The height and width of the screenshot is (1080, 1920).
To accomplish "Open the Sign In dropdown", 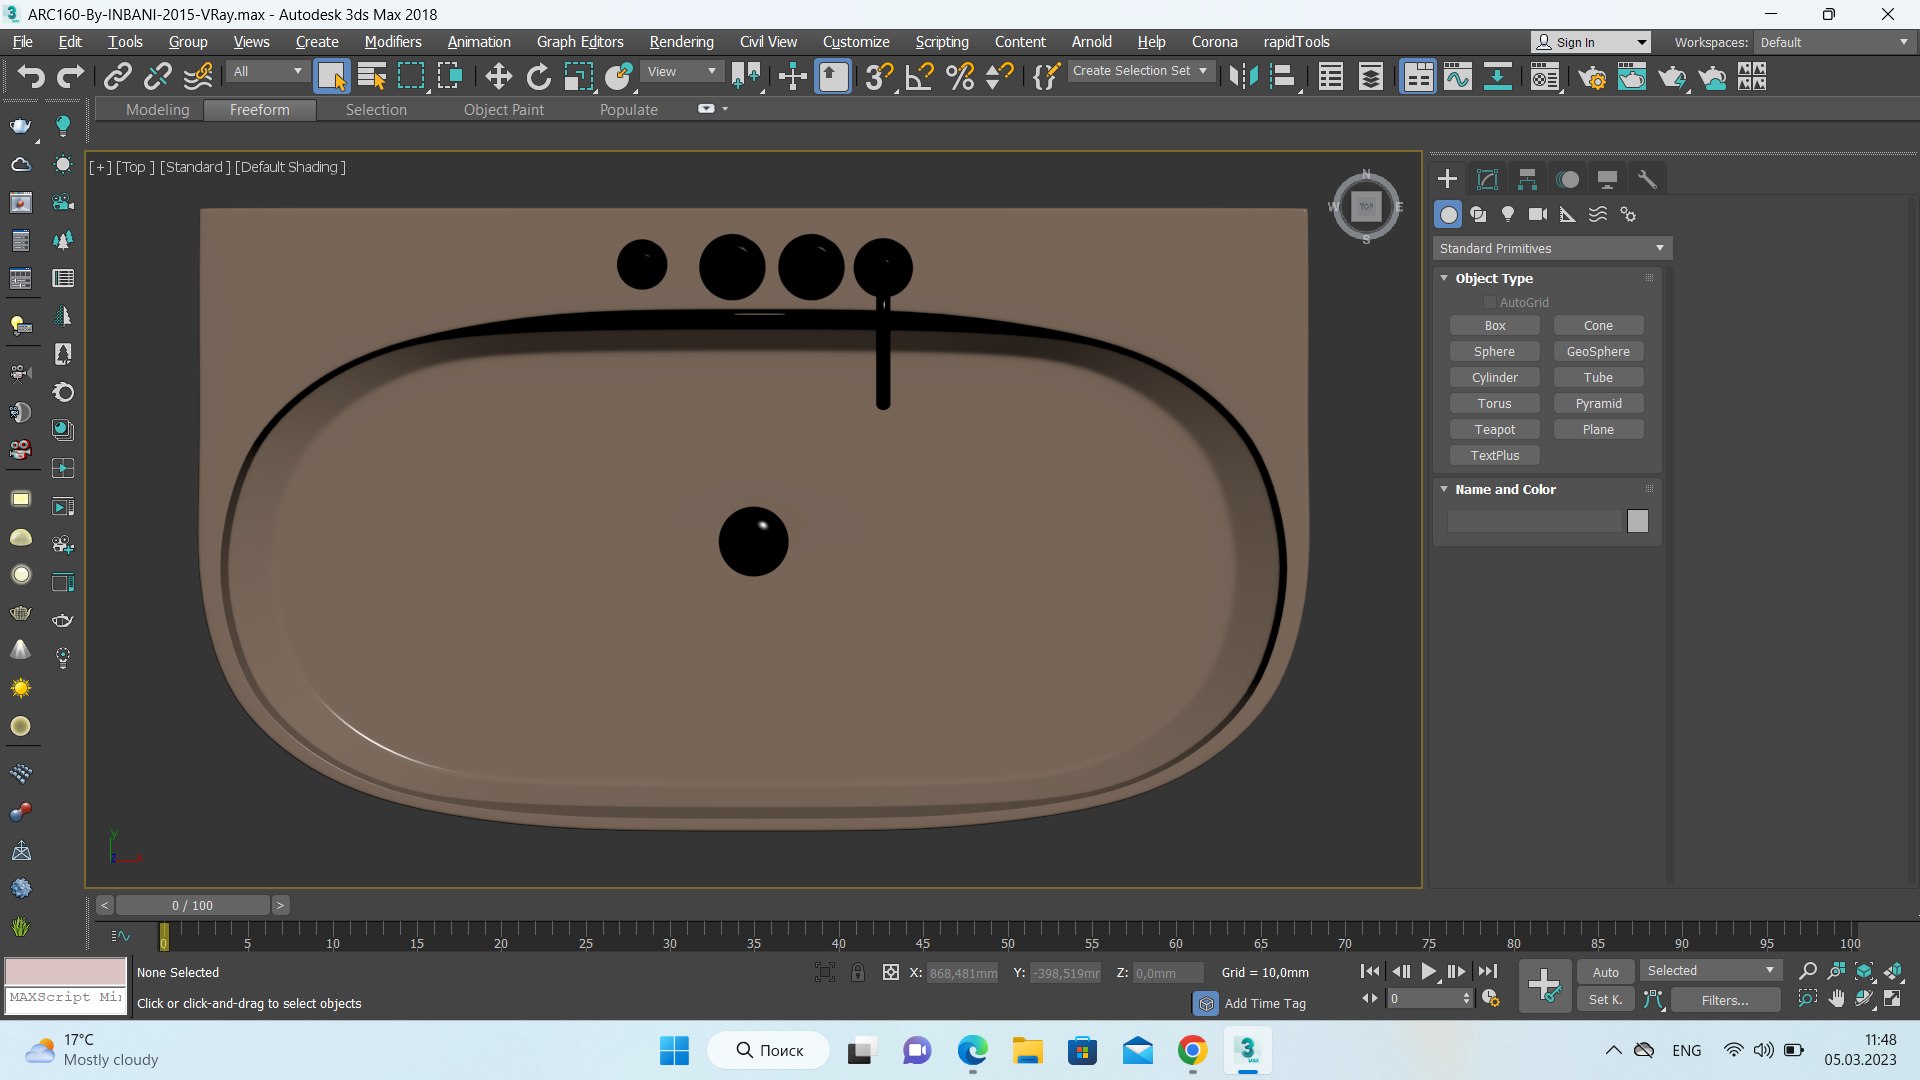I will tap(1591, 42).
